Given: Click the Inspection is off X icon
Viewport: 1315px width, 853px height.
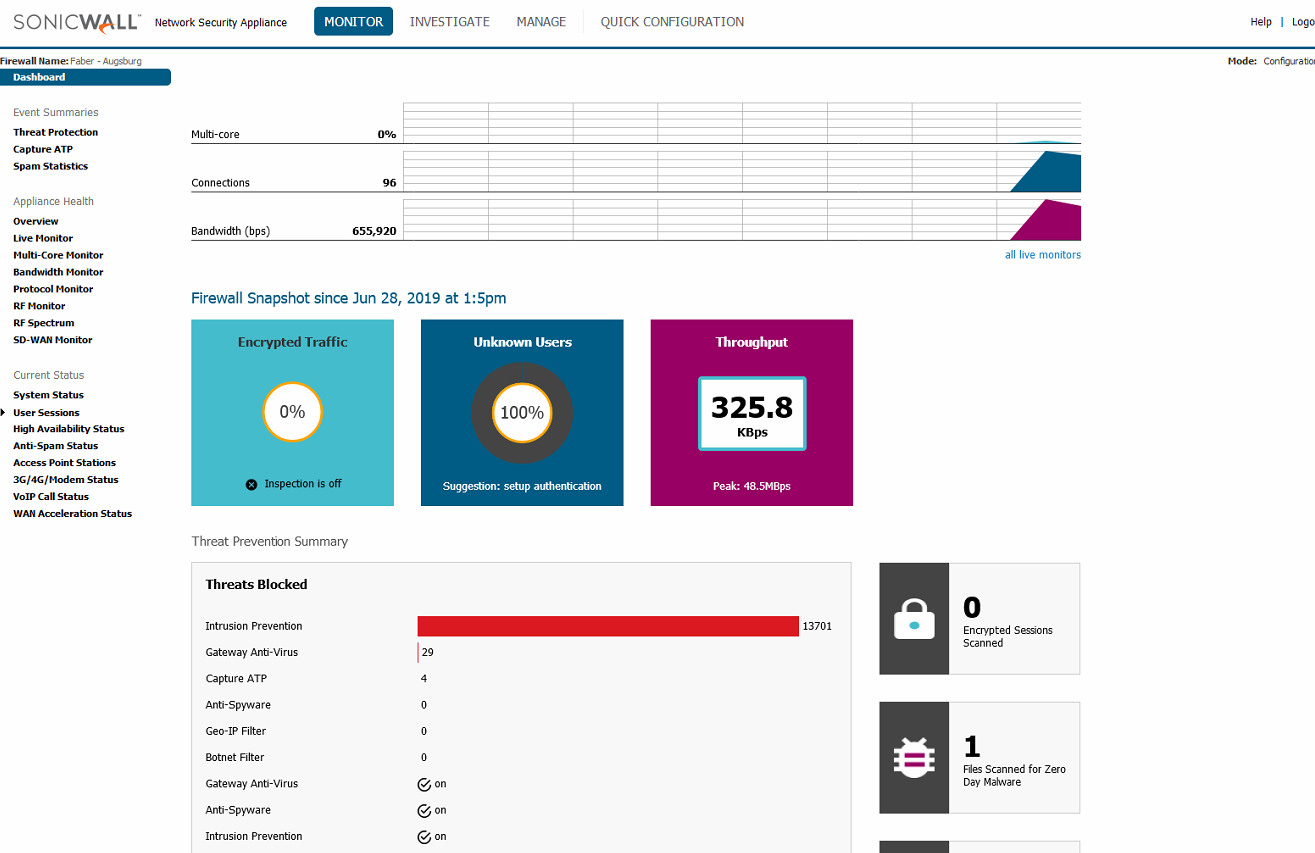Looking at the screenshot, I should tap(252, 484).
